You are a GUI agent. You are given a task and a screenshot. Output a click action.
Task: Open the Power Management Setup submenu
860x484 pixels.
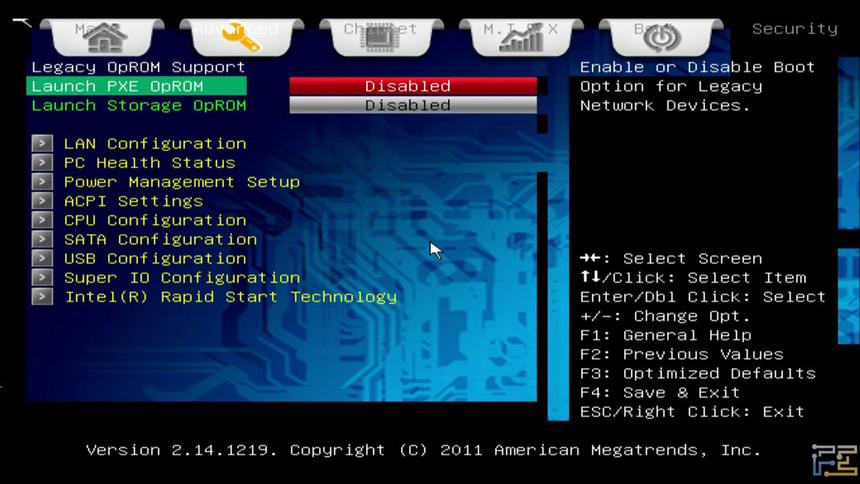point(182,182)
